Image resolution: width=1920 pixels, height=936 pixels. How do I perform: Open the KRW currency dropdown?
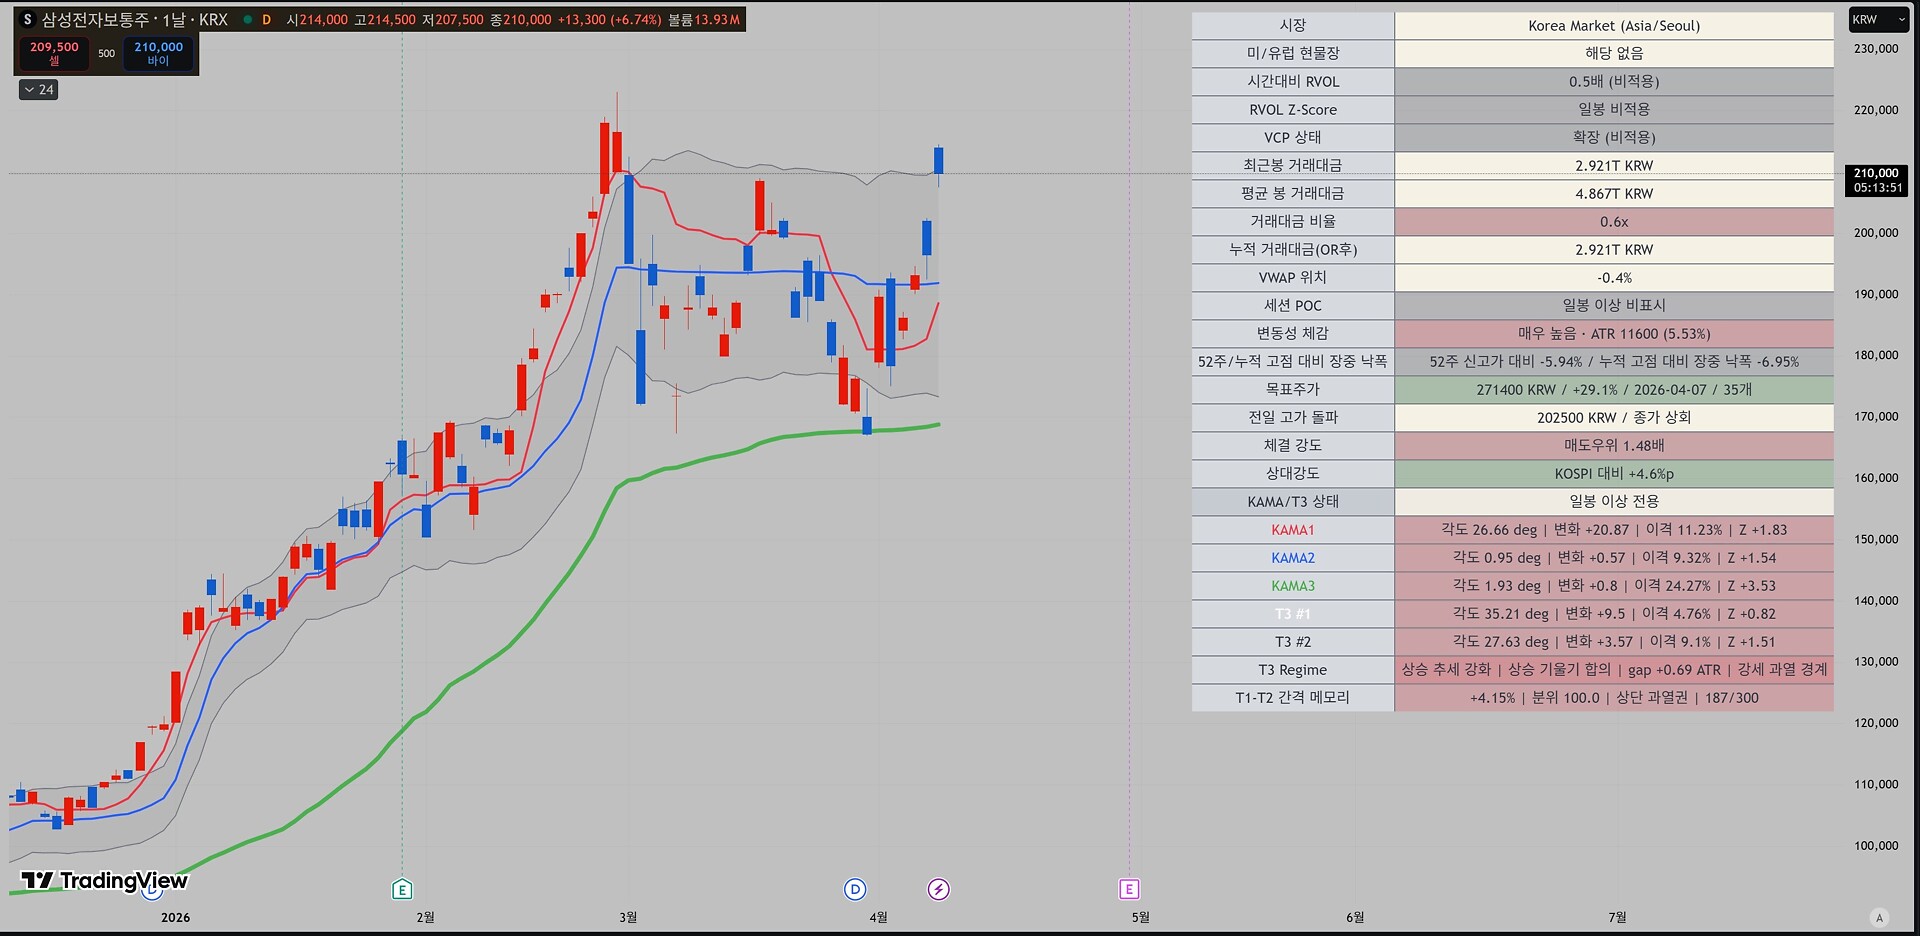pyautogui.click(x=1878, y=20)
